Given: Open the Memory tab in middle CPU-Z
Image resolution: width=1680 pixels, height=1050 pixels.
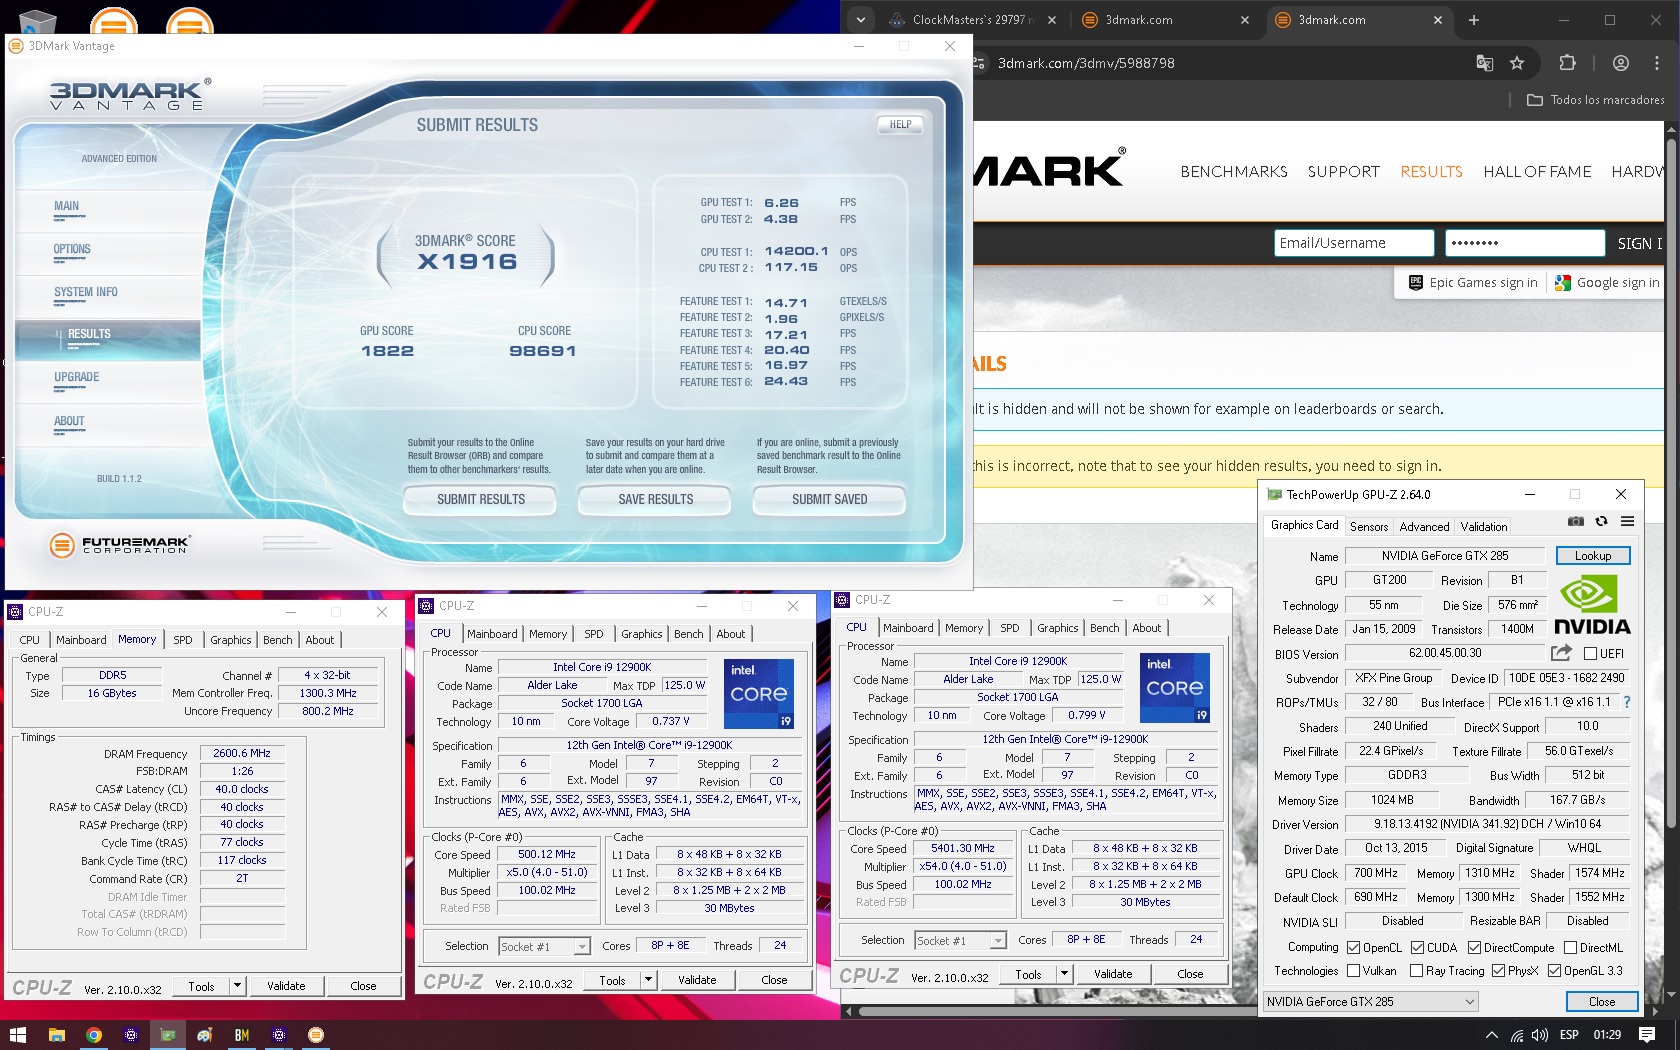Looking at the screenshot, I should 548,634.
